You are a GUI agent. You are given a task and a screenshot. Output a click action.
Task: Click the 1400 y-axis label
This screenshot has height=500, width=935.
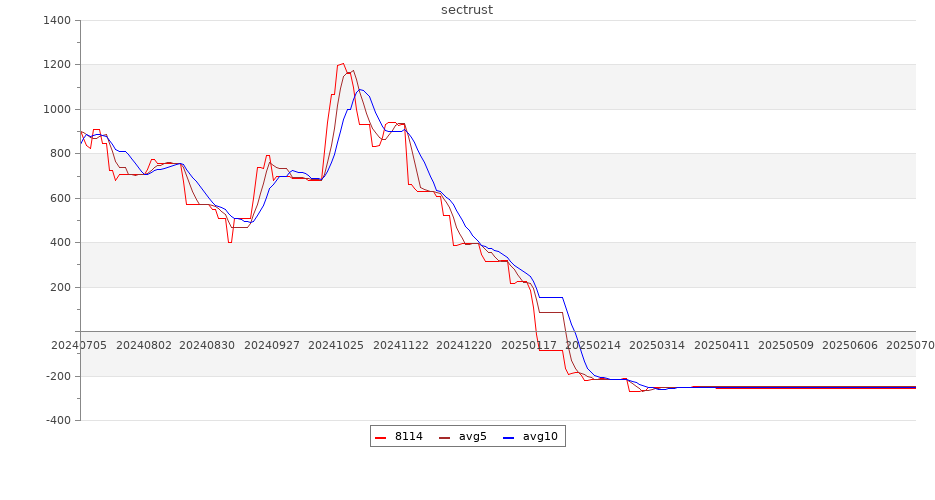coord(57,20)
